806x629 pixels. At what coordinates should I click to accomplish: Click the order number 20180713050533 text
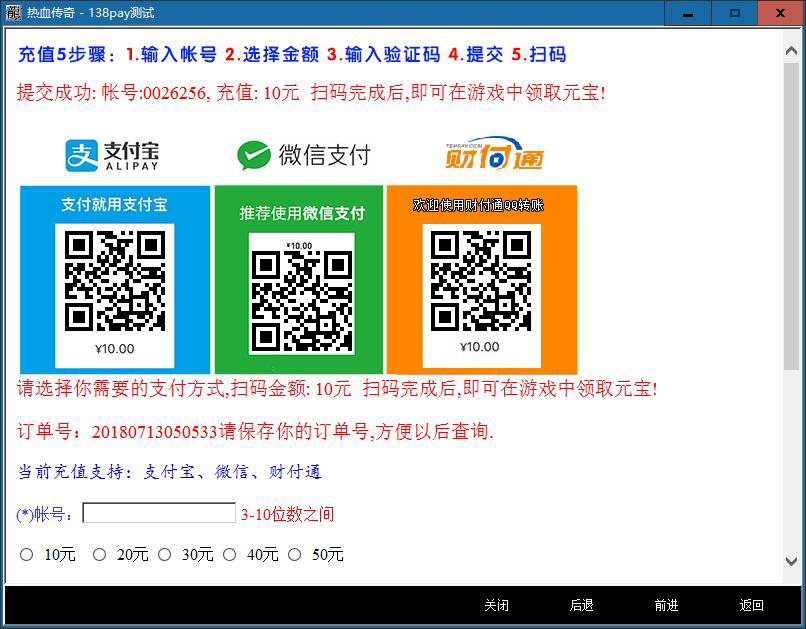point(154,432)
